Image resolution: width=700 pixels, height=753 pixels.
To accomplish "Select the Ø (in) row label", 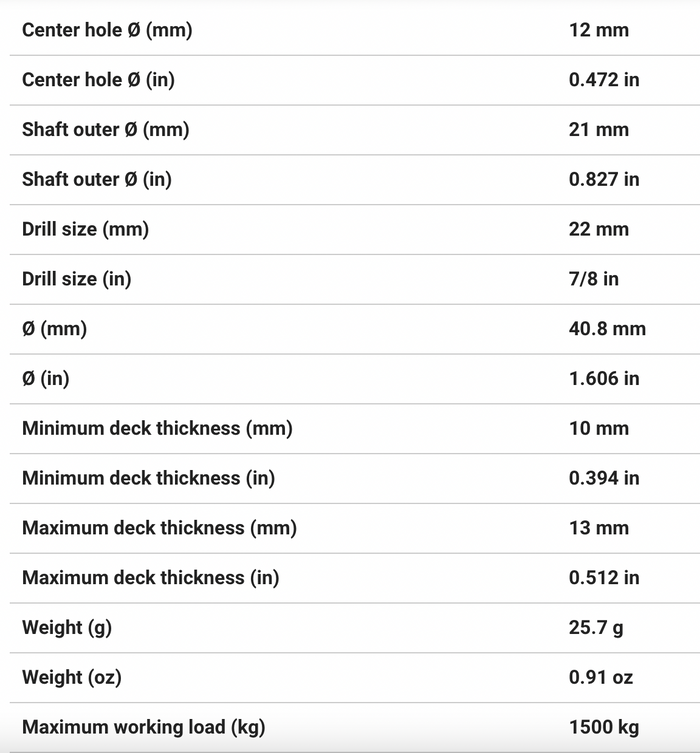I will click(x=46, y=379).
